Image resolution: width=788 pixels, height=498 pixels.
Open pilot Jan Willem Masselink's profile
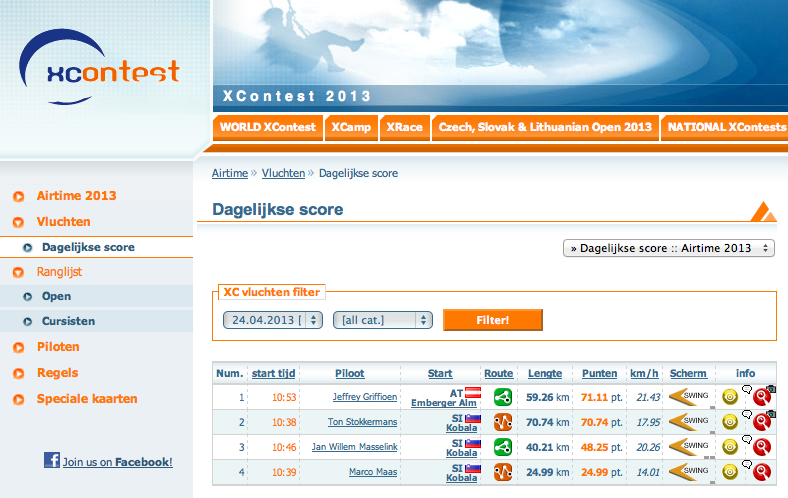355,447
